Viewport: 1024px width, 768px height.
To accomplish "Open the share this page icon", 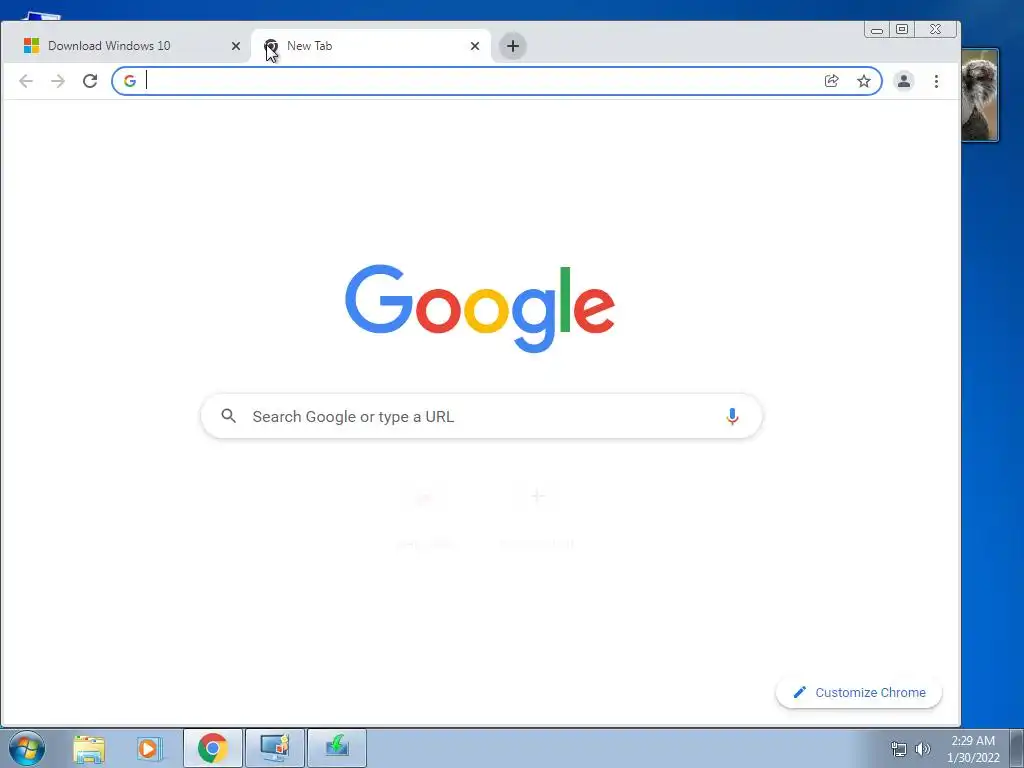I will (x=831, y=81).
